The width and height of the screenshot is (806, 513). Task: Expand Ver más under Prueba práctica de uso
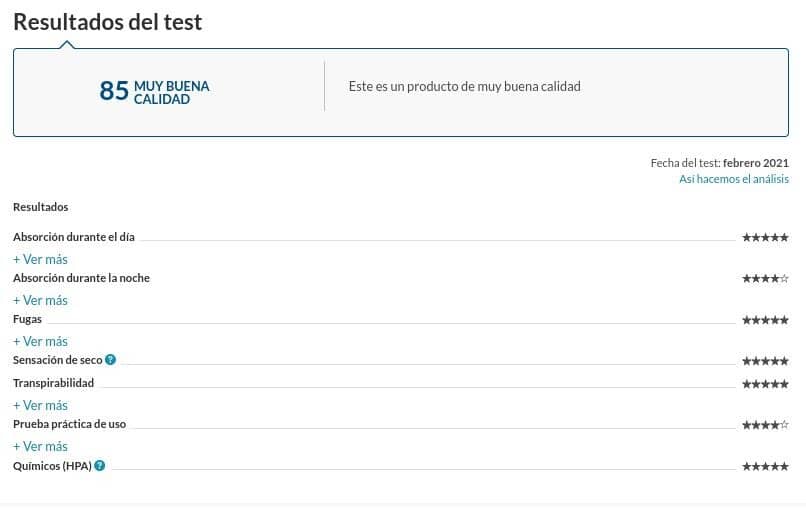[40, 447]
